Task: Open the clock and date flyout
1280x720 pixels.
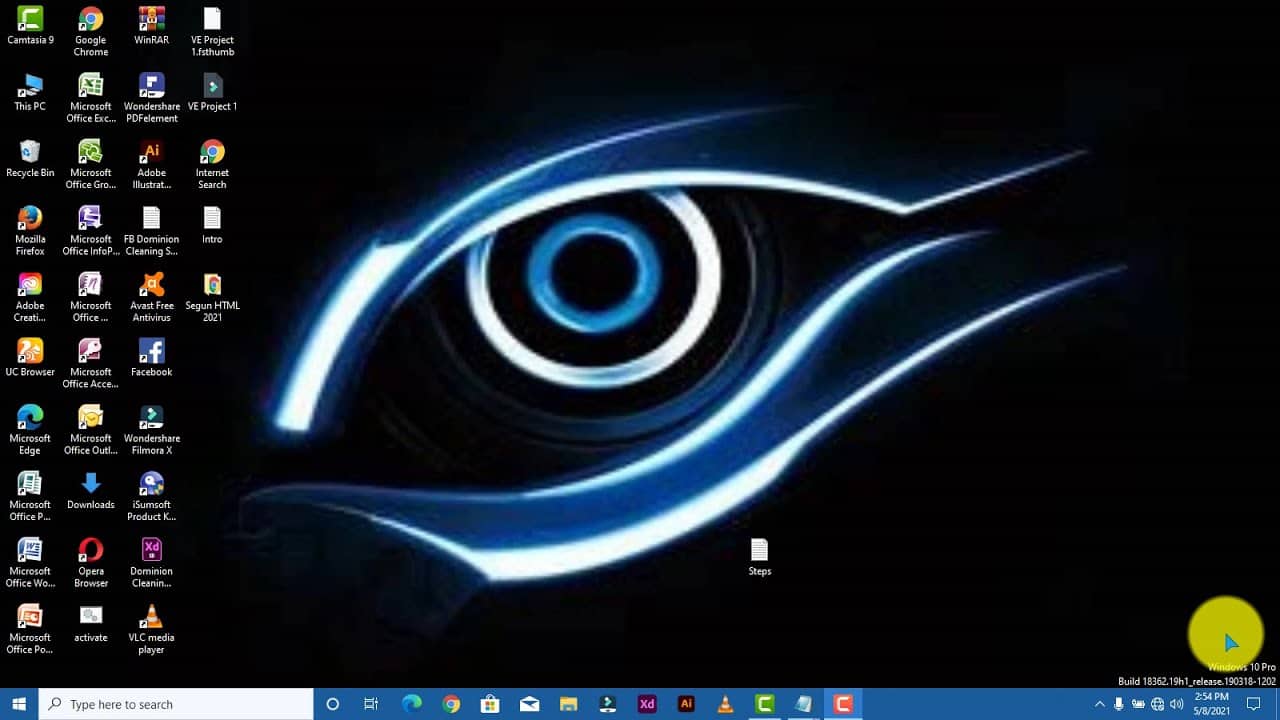Action: [1211, 704]
